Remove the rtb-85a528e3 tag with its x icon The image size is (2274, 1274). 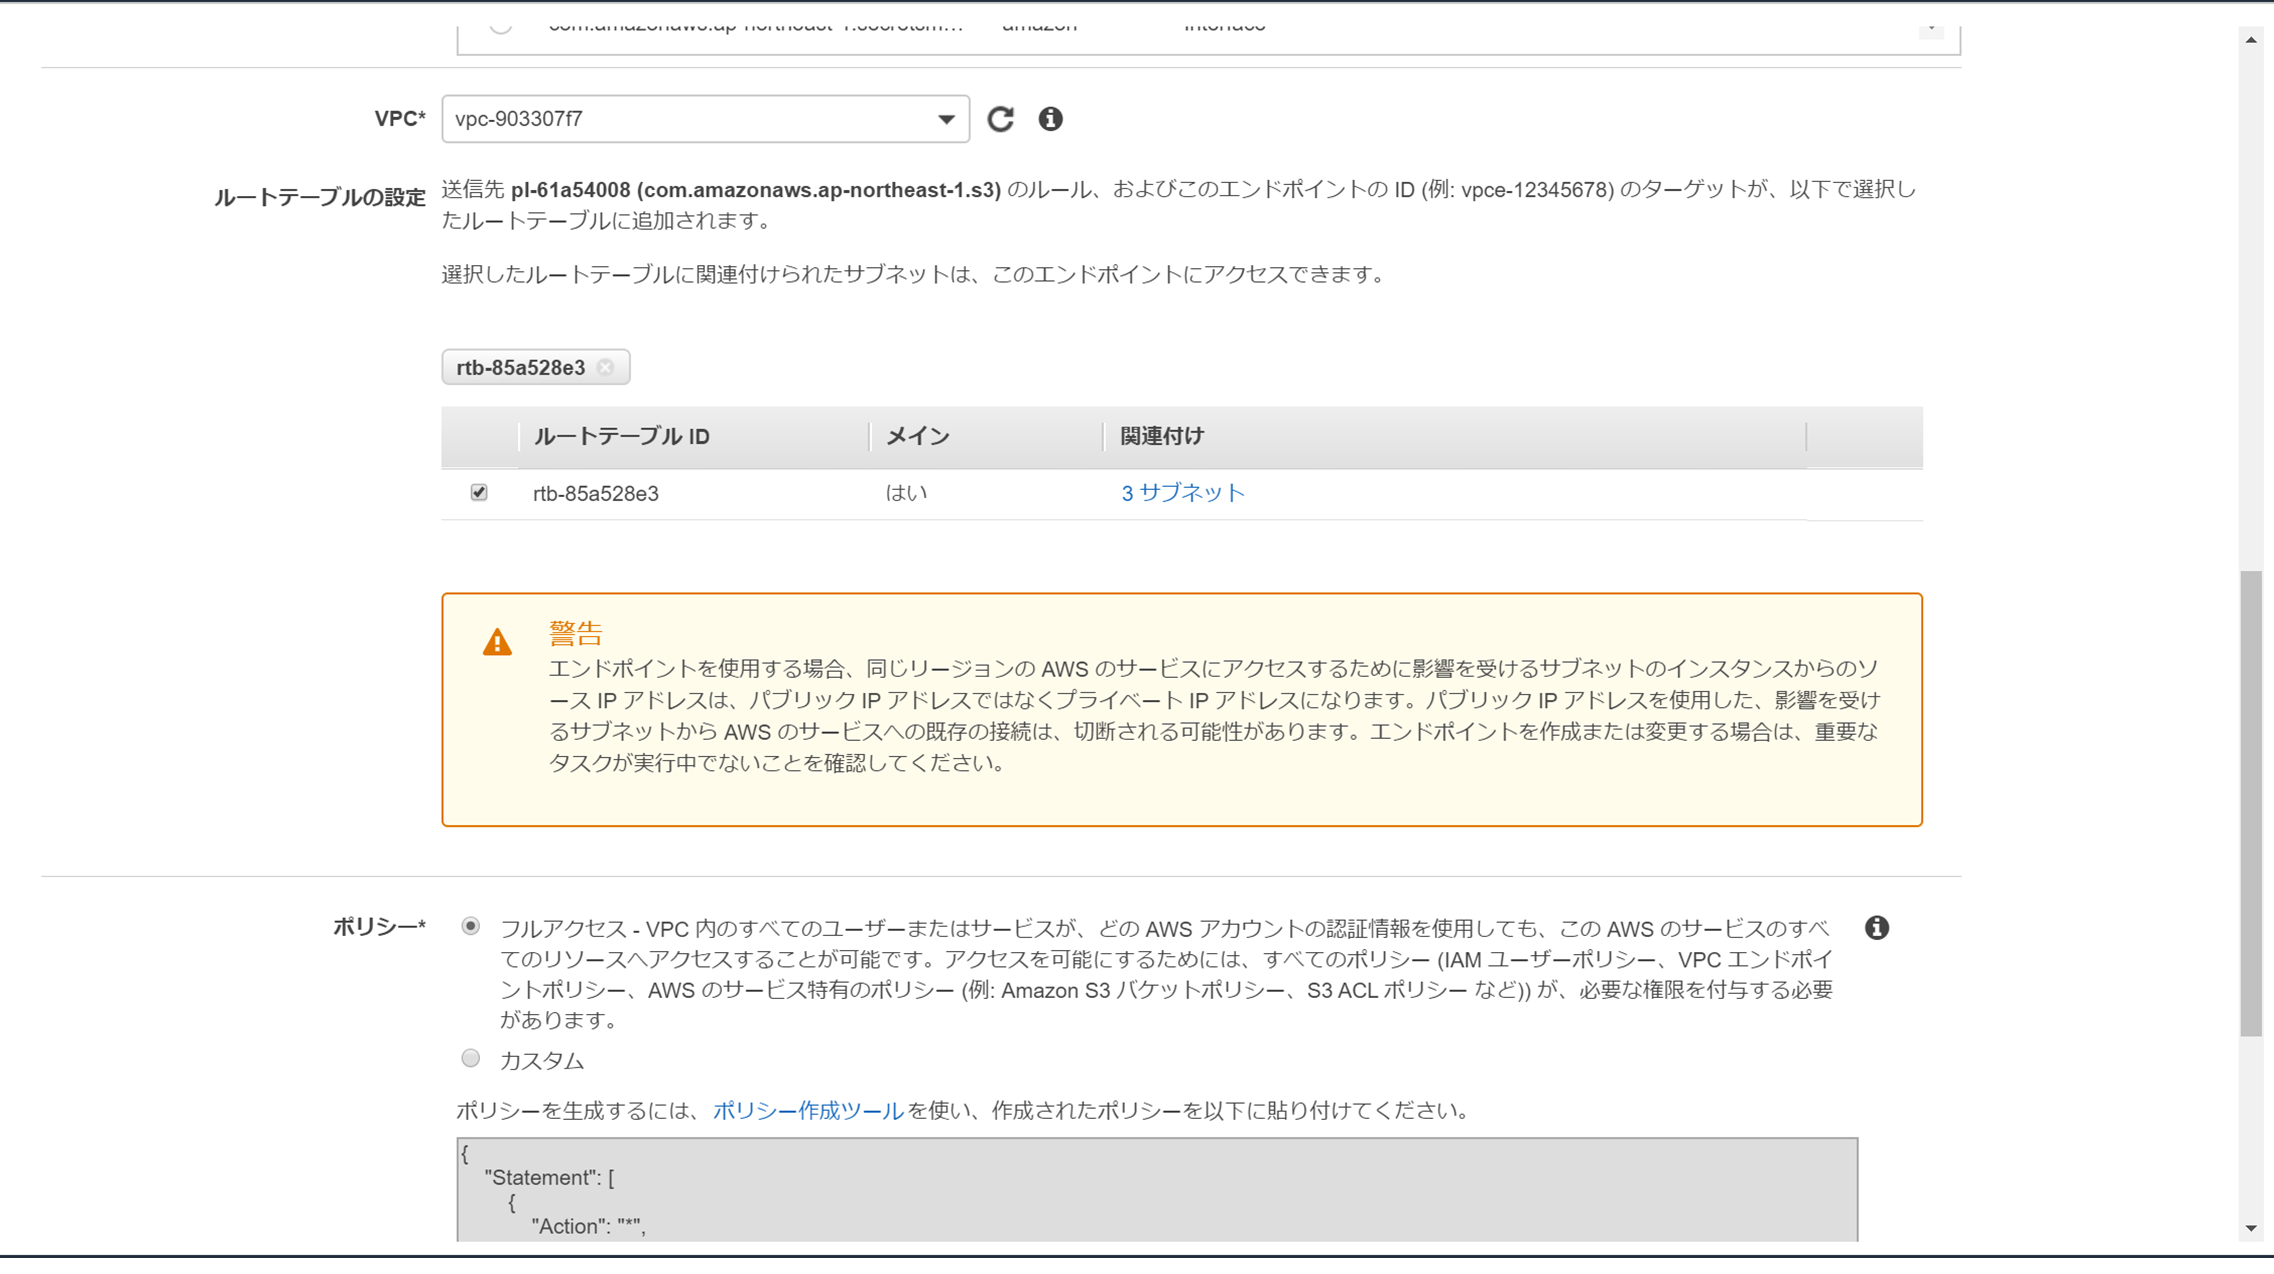tap(606, 368)
